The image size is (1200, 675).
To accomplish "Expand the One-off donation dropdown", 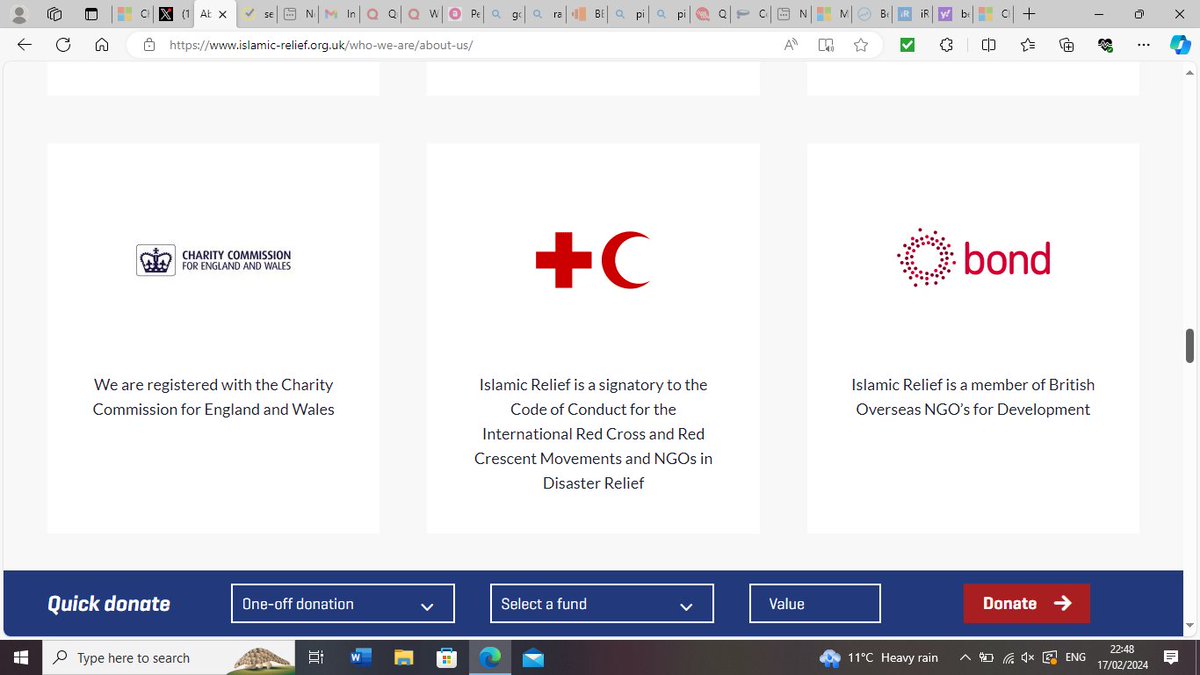I will coord(342,603).
